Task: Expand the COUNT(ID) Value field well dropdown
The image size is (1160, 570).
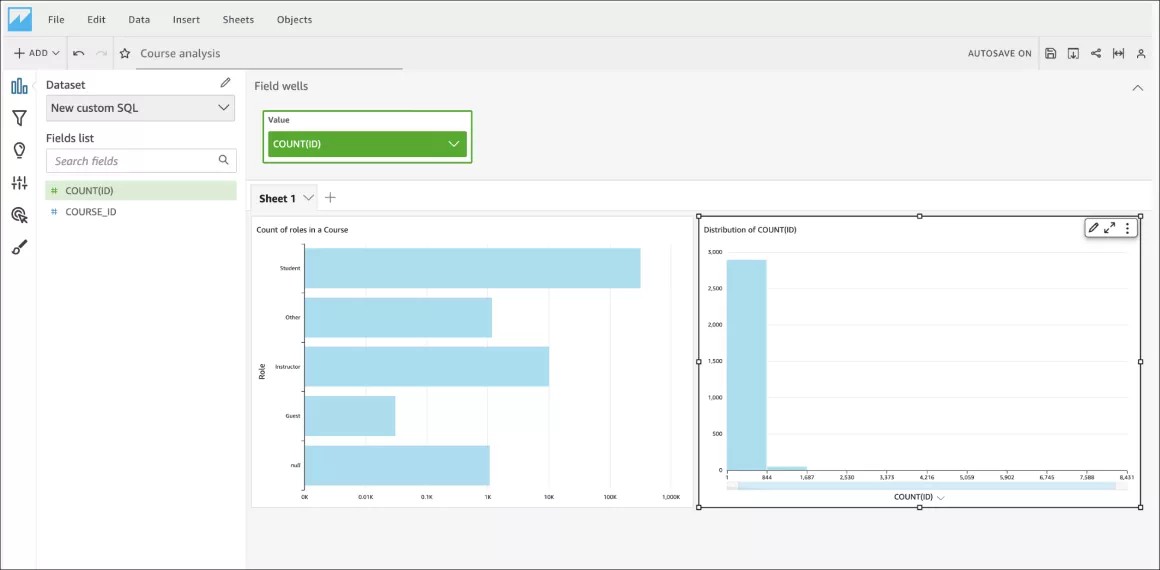Action: [454, 144]
